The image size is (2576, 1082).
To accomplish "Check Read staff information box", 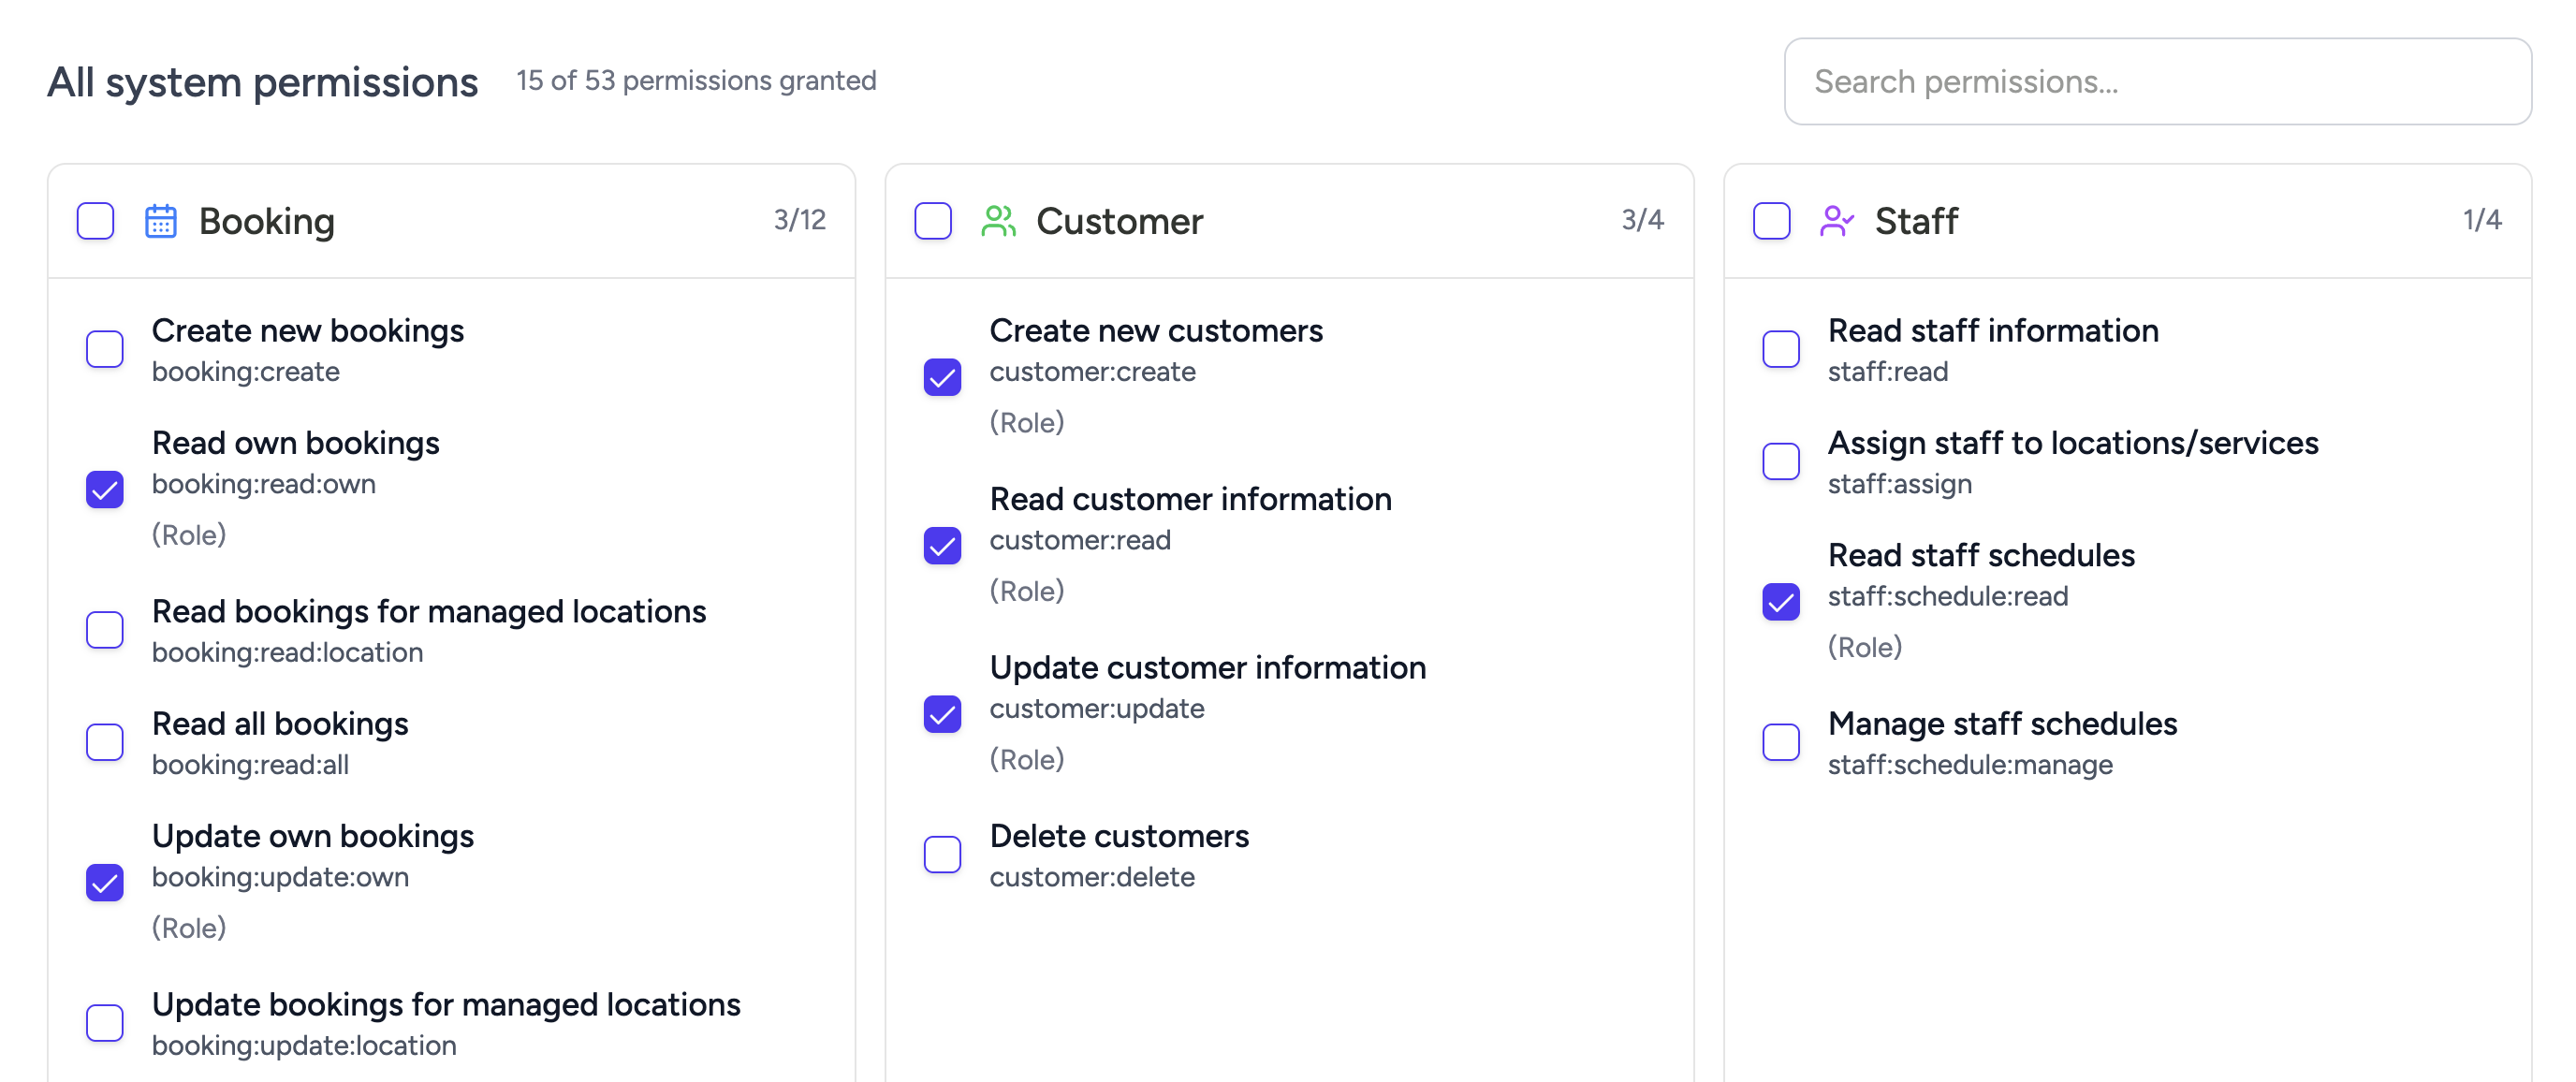I will [x=1780, y=350].
